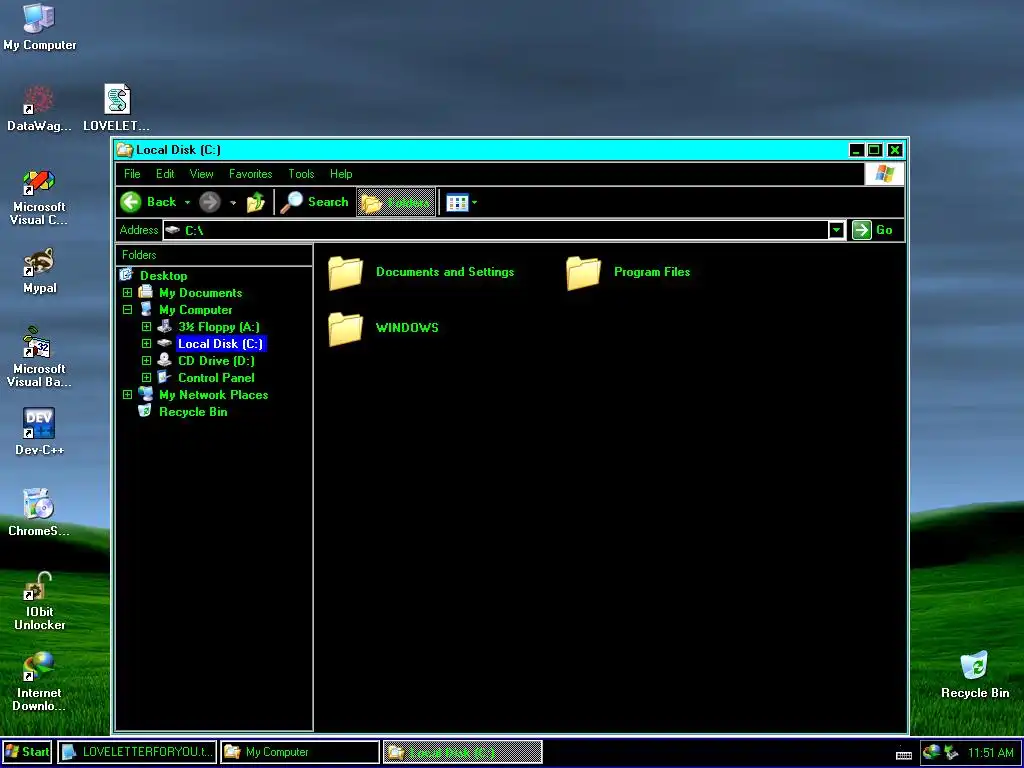Select the Recycle Bin desktop icon
1024x768 pixels.
coord(975,666)
